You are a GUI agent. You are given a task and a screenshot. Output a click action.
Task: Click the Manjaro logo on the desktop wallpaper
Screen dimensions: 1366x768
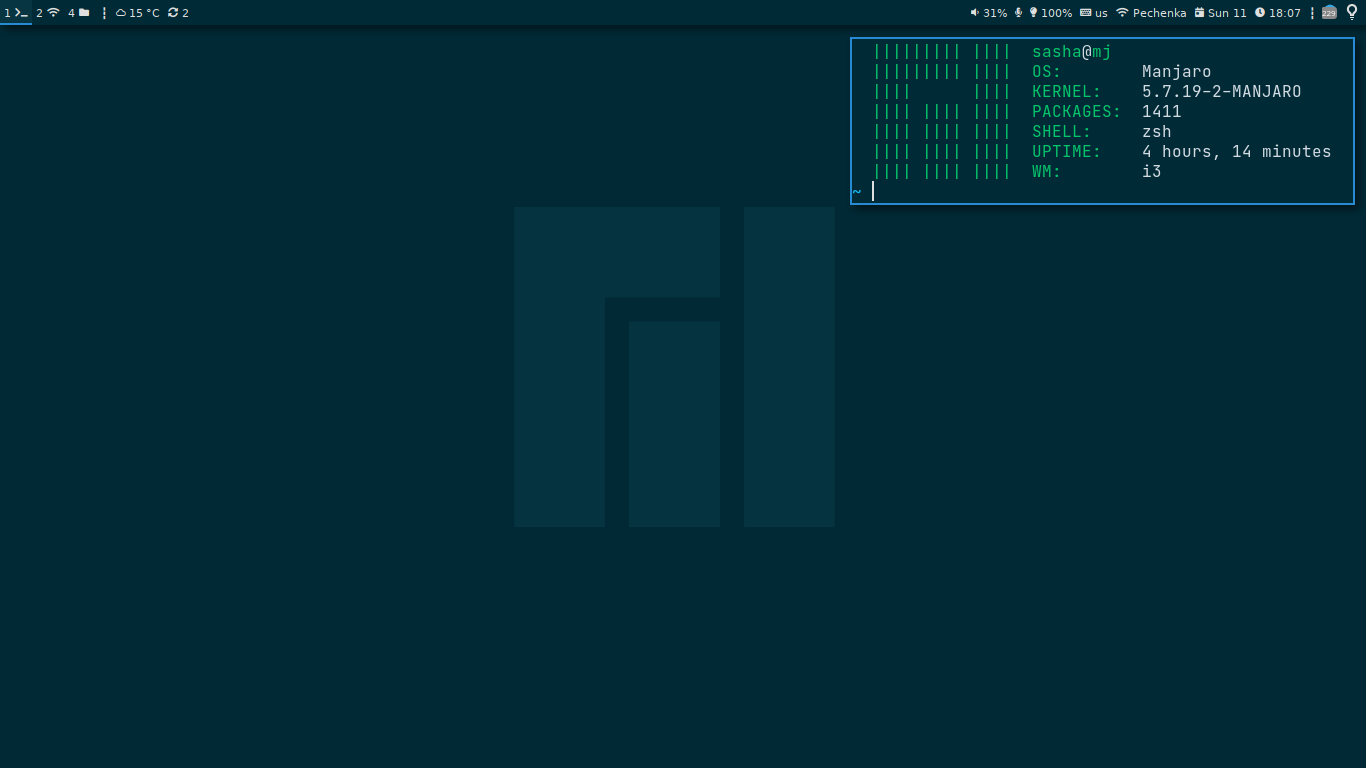674,366
